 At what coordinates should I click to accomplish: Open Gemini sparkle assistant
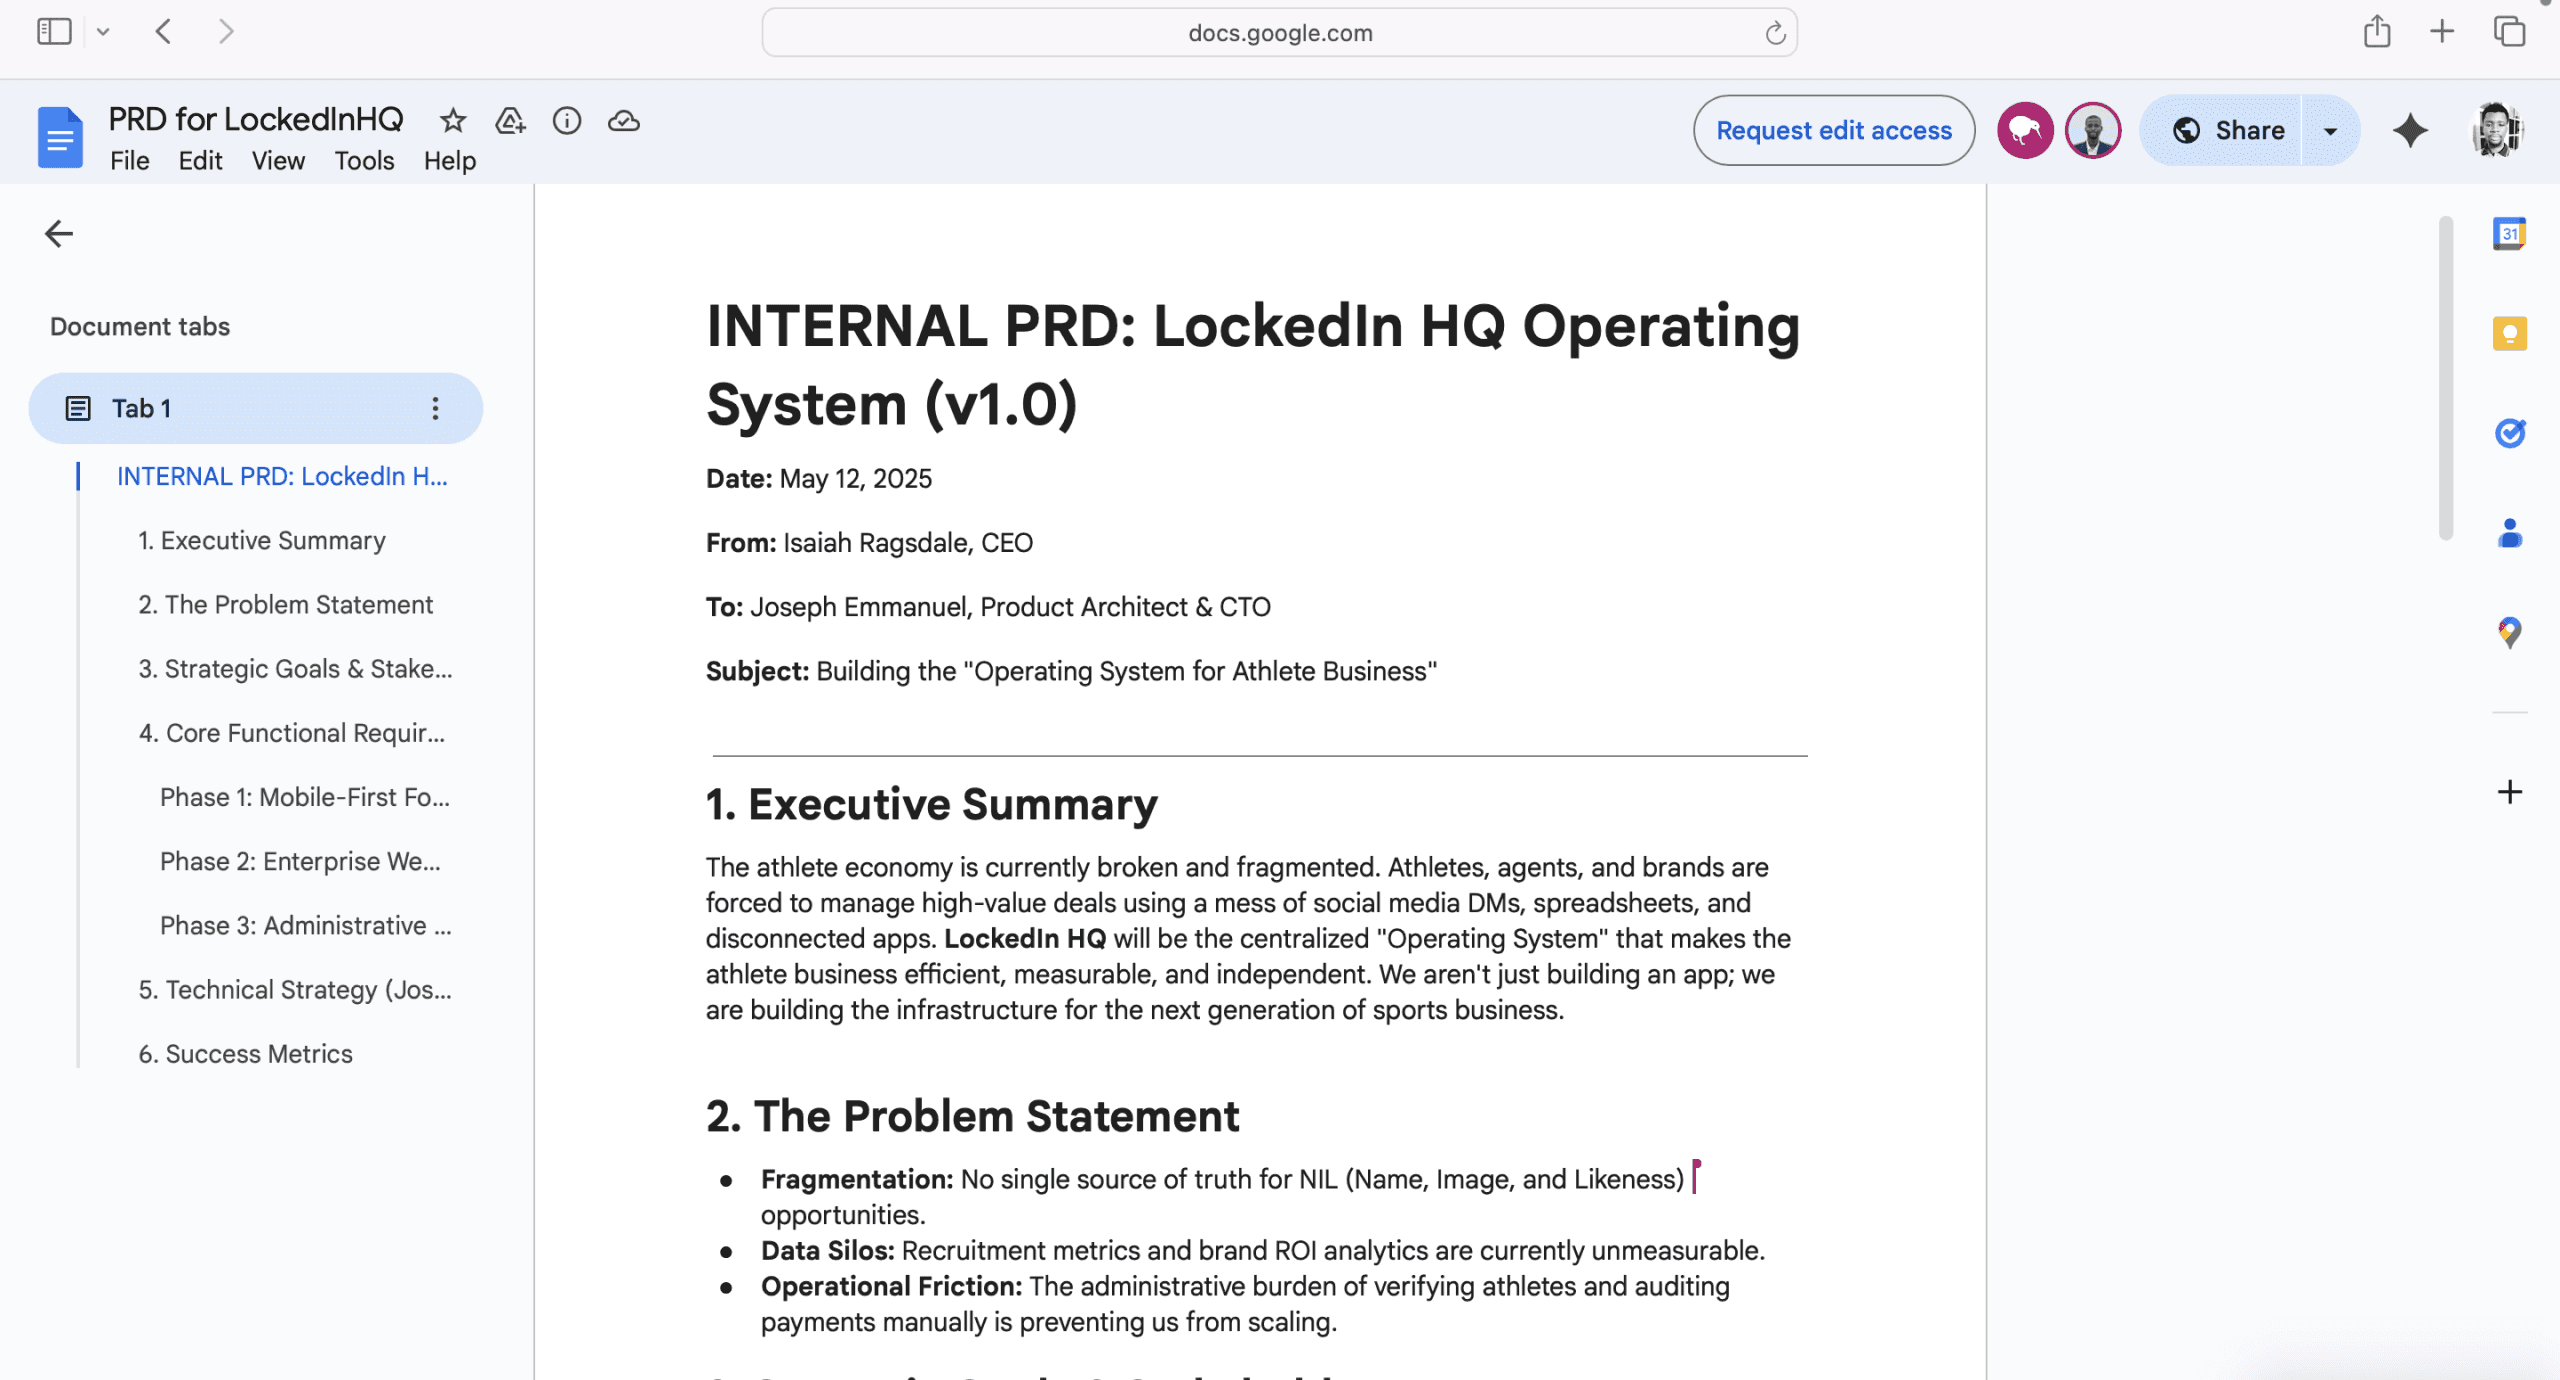[x=2410, y=130]
